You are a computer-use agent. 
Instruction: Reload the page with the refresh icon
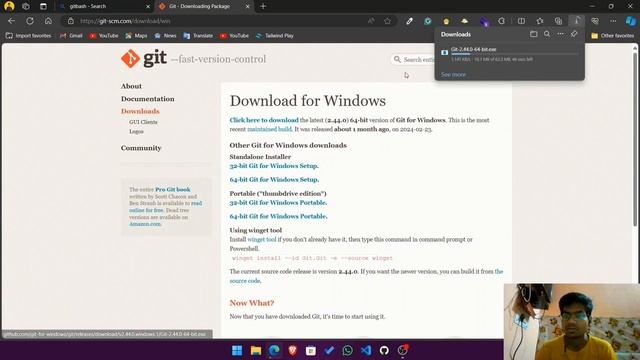pyautogui.click(x=30, y=21)
